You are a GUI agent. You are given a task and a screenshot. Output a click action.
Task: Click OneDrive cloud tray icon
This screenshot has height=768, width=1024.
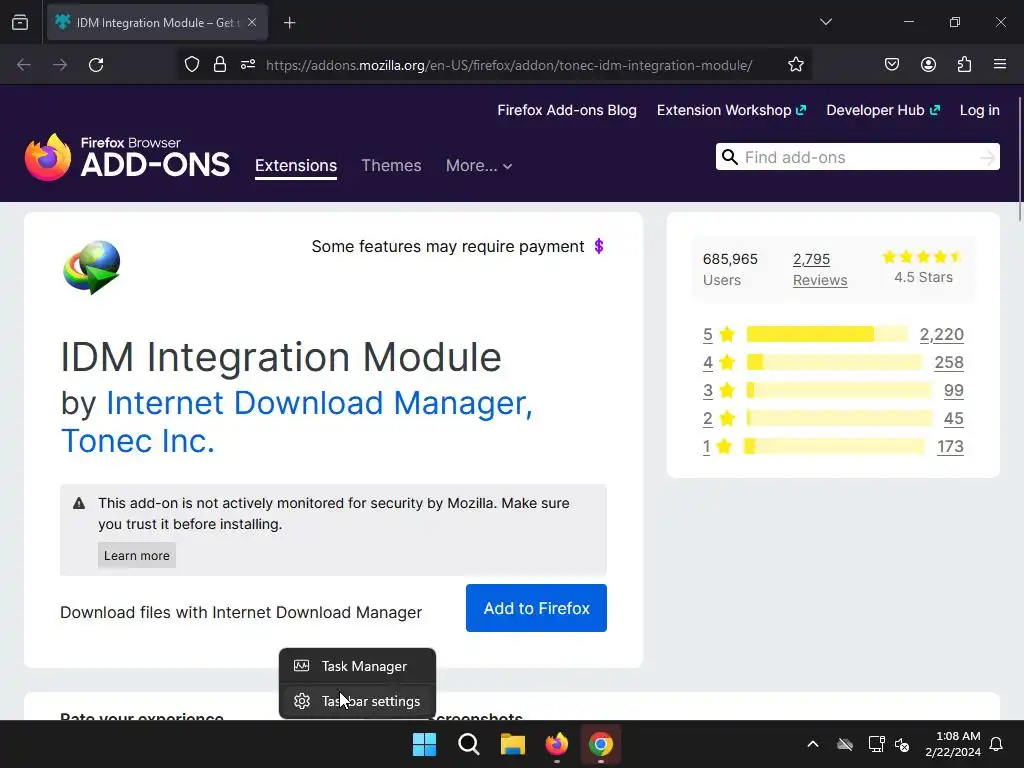(845, 744)
